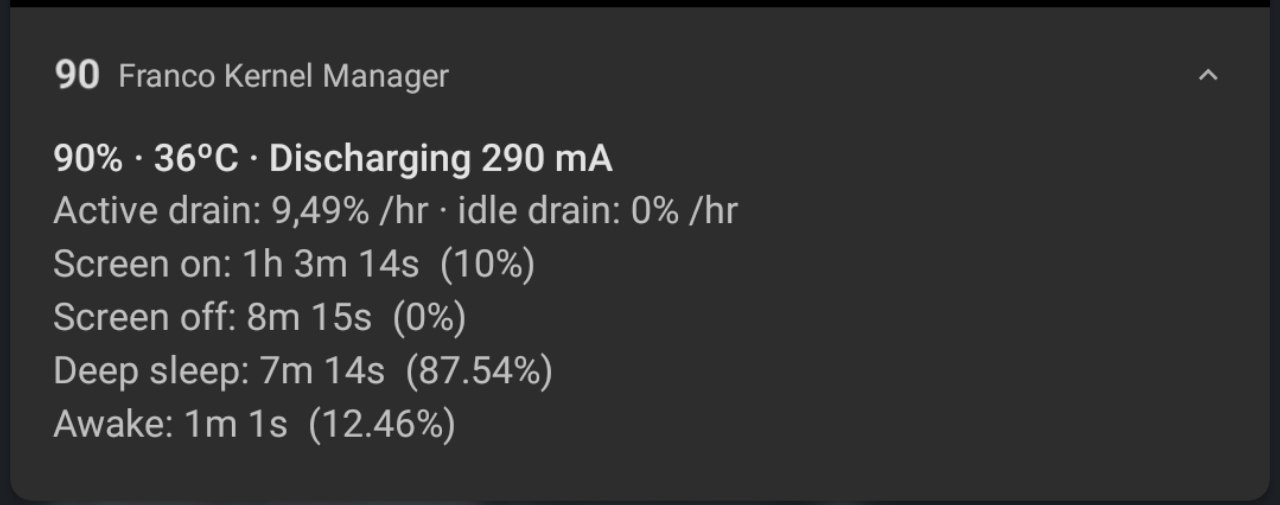Click the (12.46%) awake percentage

(382, 424)
